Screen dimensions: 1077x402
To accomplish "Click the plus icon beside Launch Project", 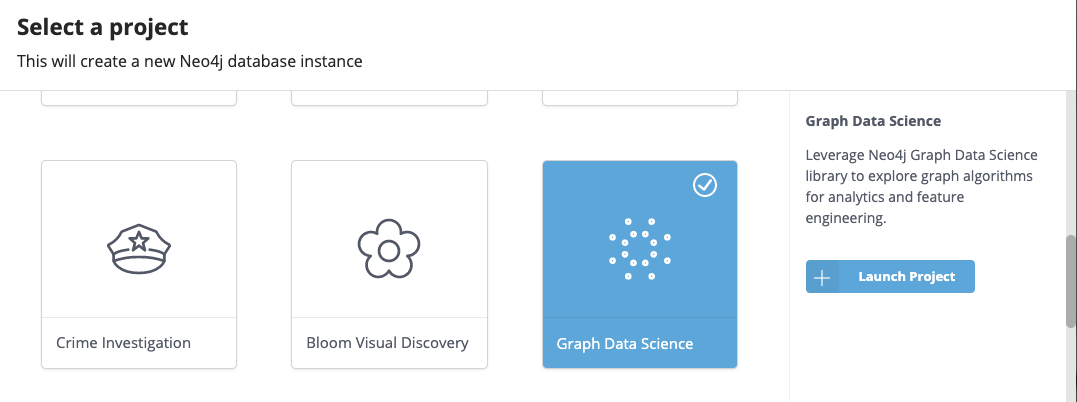I will pos(822,277).
